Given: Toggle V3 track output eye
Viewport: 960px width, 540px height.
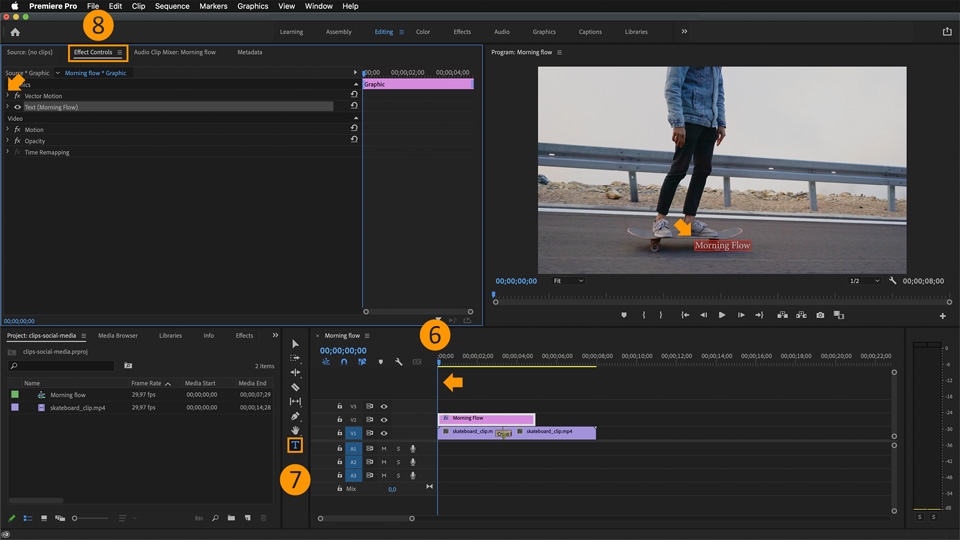Looking at the screenshot, I should 384,407.
